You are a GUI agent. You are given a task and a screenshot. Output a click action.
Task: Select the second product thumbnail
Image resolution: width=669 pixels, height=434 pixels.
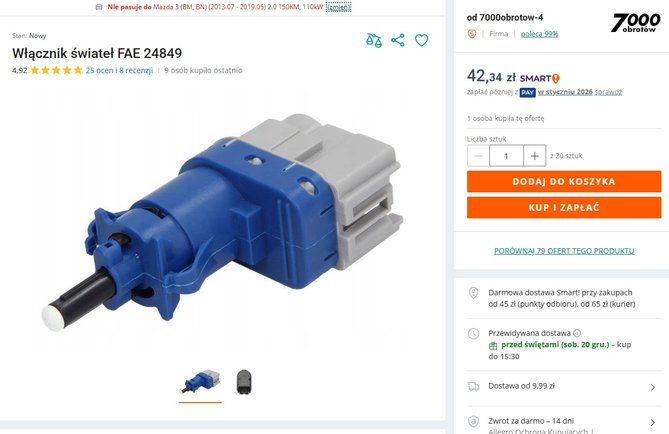[x=244, y=382]
